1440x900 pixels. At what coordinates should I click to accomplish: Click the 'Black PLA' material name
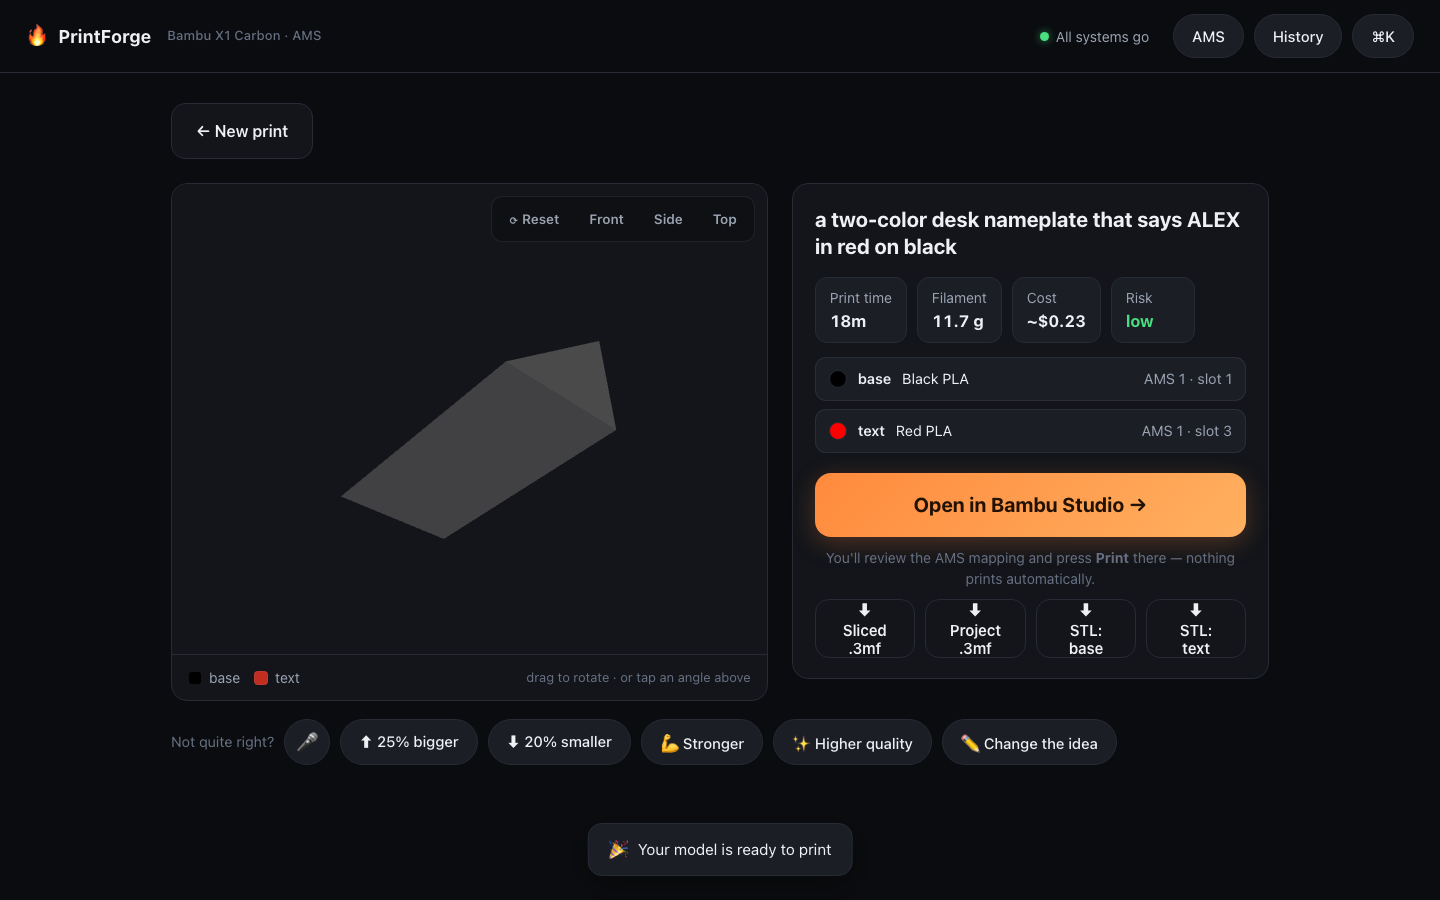[x=935, y=379]
